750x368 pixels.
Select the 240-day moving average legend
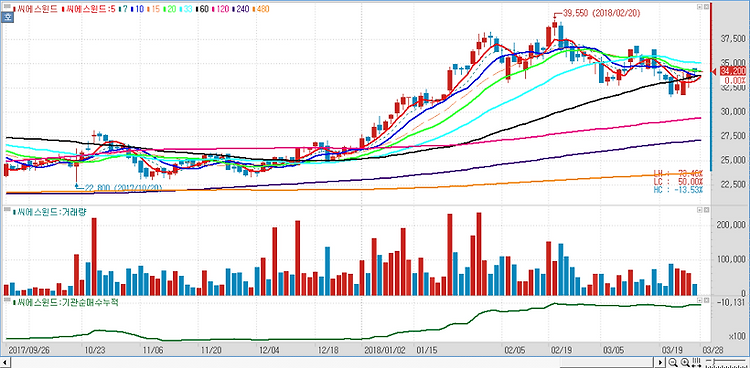241,9
